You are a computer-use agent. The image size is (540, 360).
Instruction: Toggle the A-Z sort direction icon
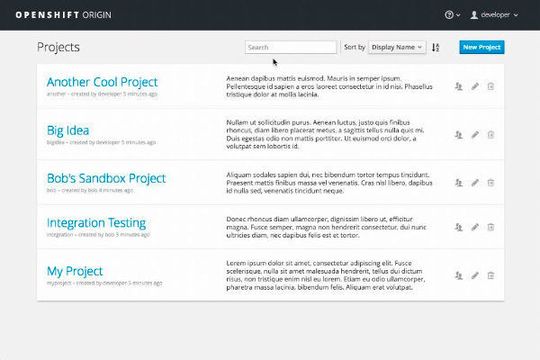pos(436,48)
